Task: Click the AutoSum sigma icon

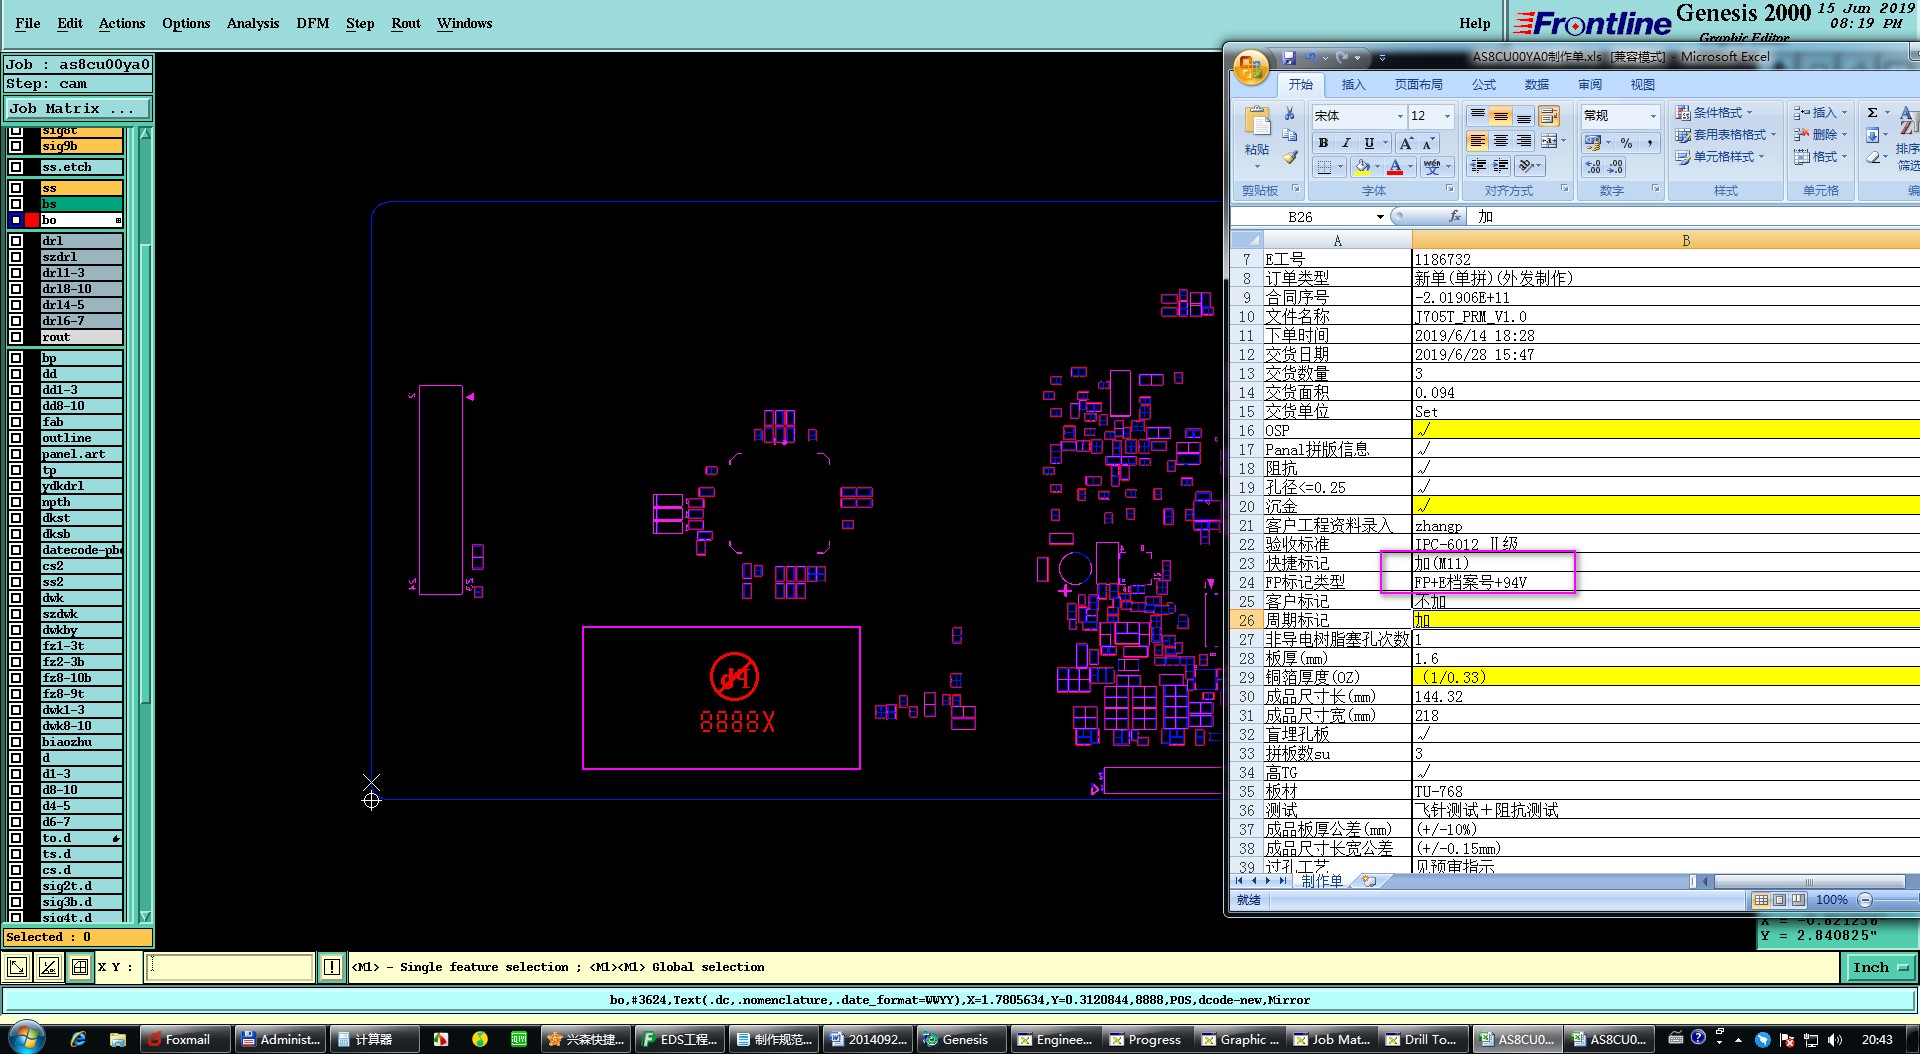Action: pos(1872,113)
